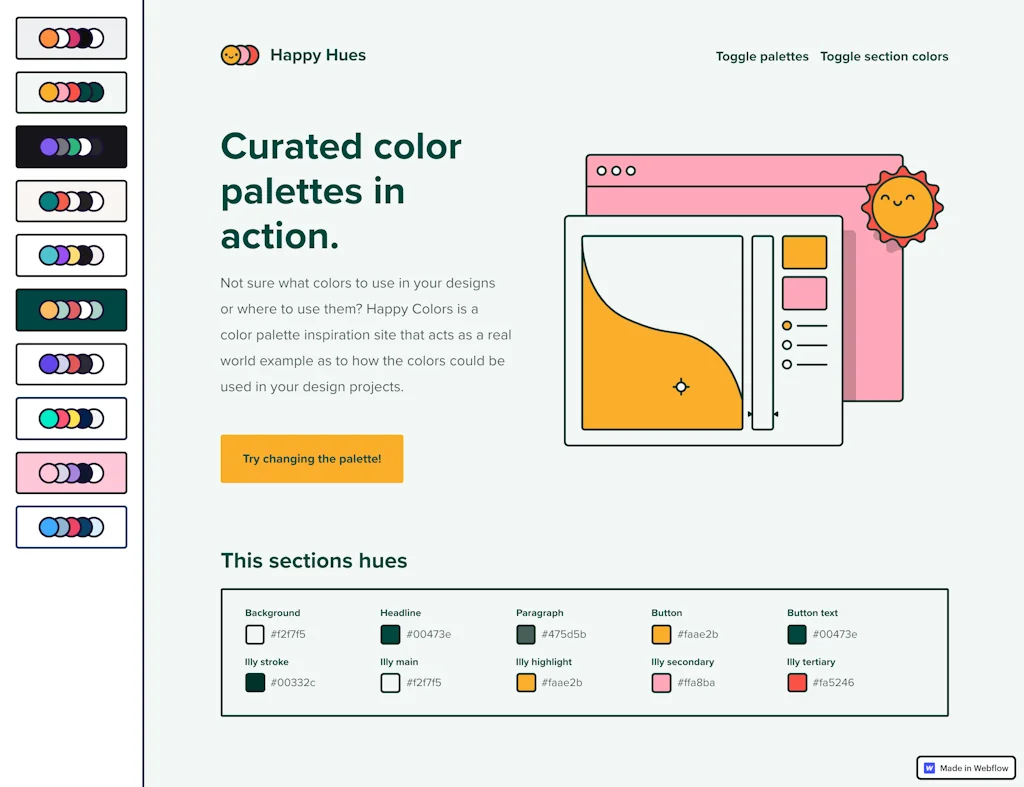This screenshot has height=787, width=1024.
Task: Select the dark navy palette in the sidebar
Action: [70, 146]
